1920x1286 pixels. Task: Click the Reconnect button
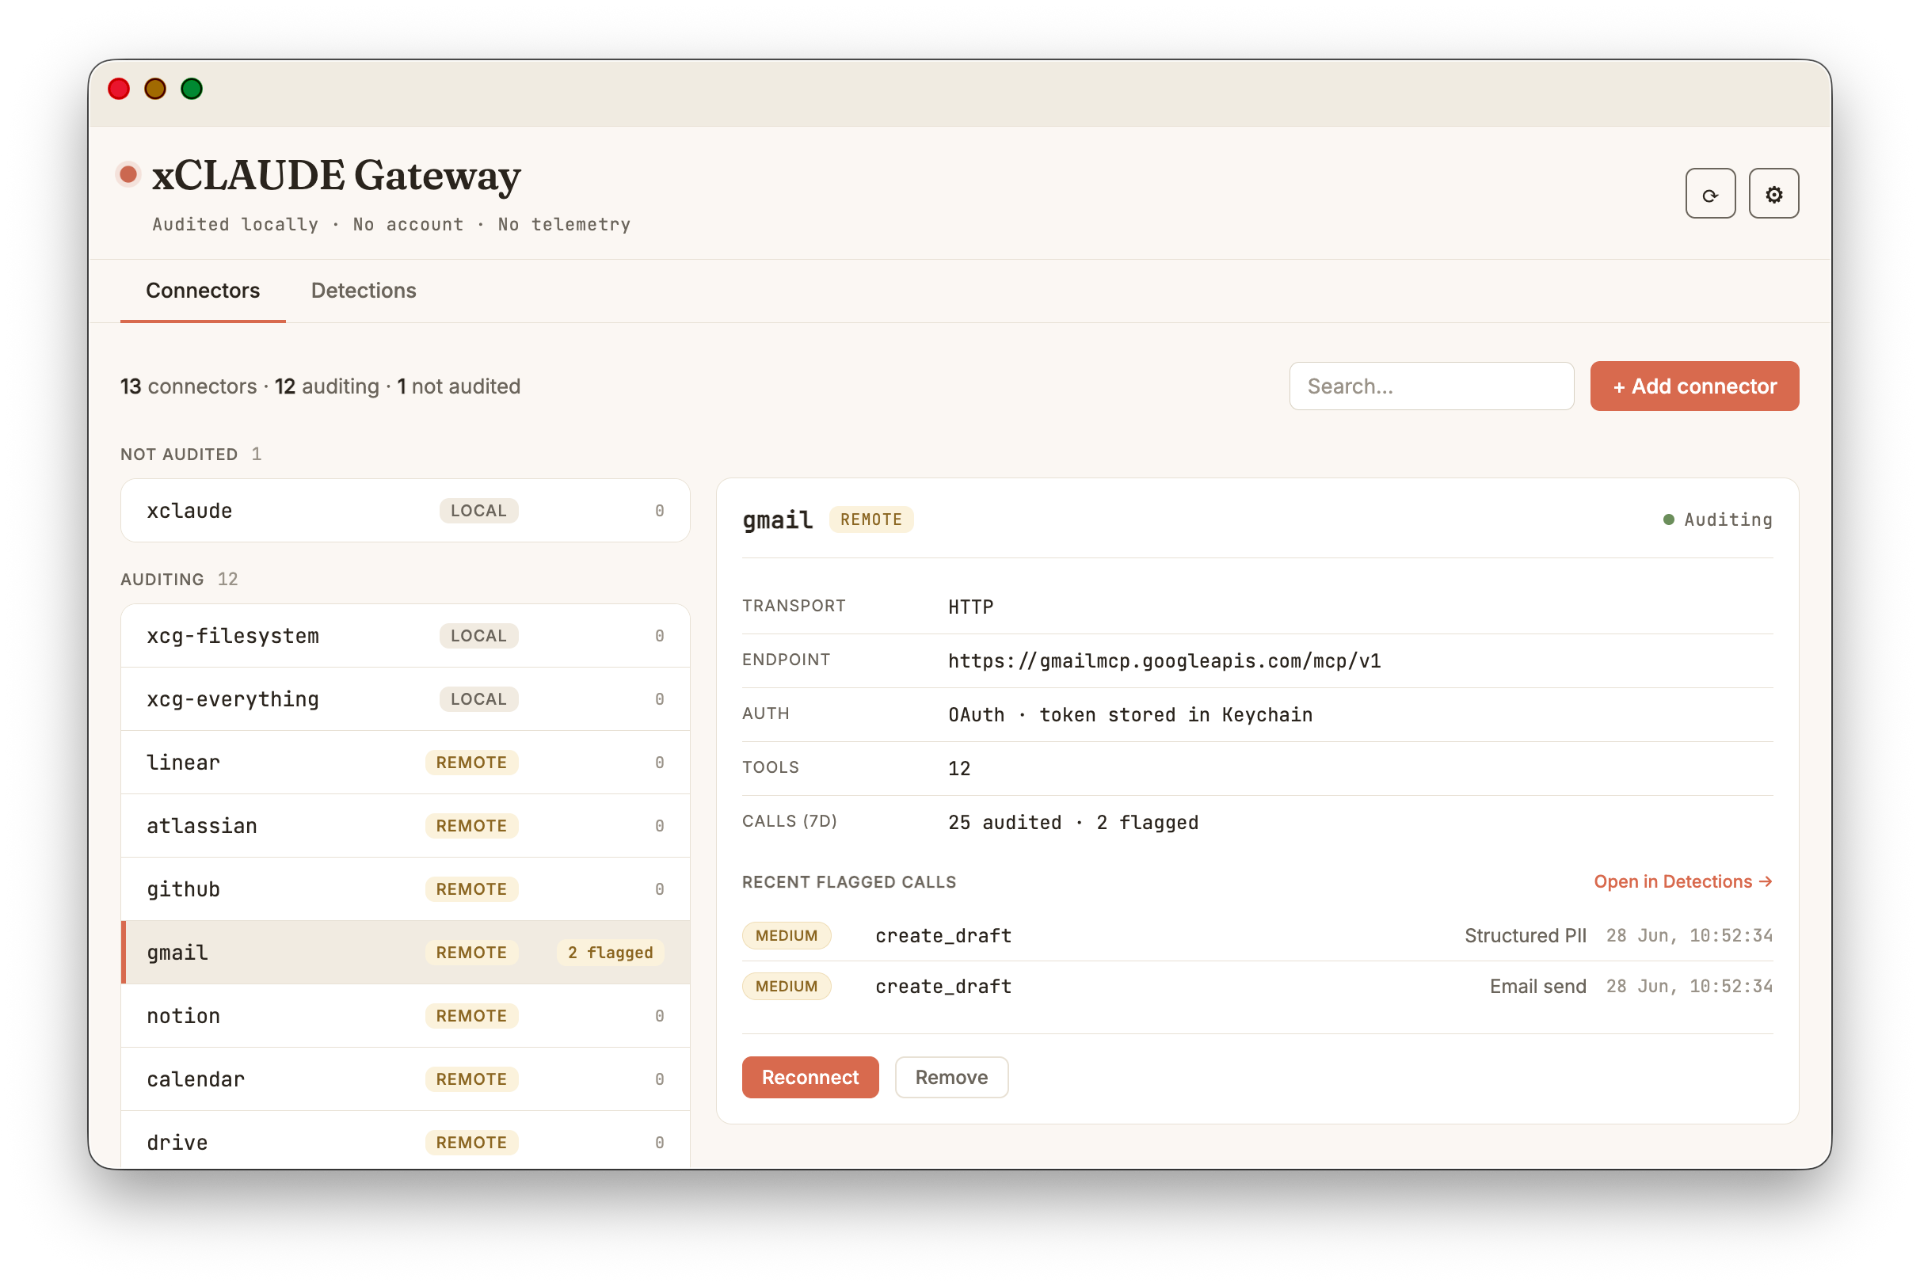coord(810,1077)
